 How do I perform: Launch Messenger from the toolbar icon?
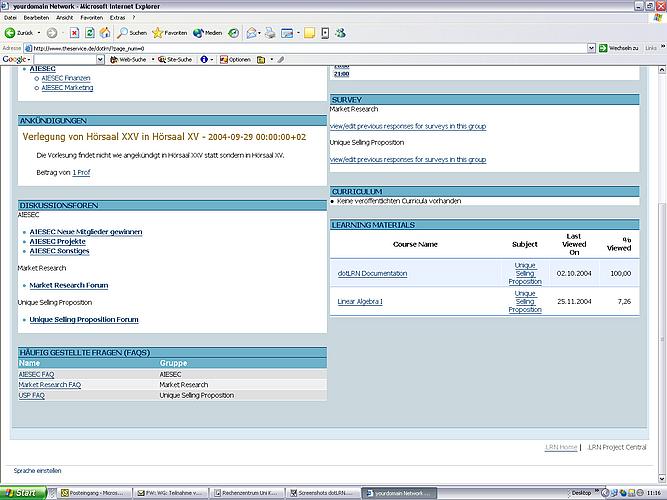[340, 33]
